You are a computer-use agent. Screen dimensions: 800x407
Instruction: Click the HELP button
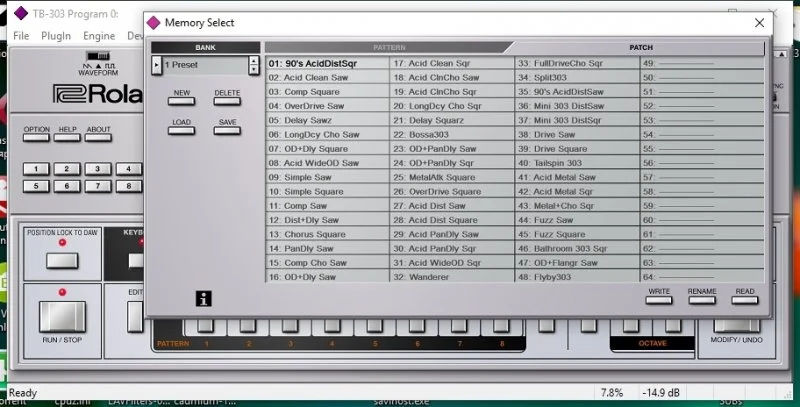[67, 138]
